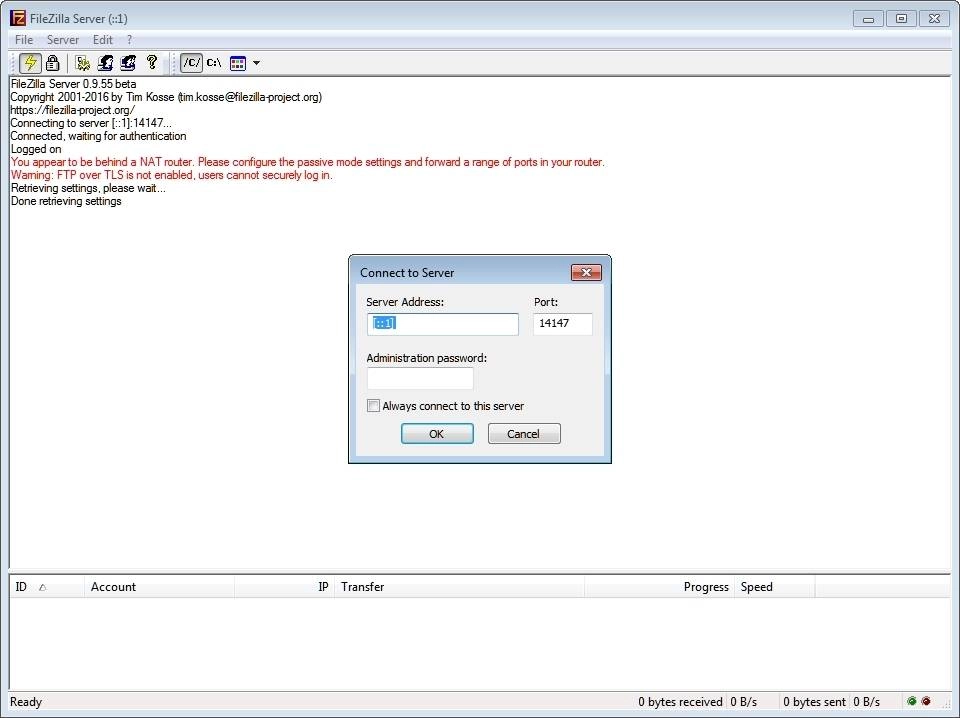Screen dimensions: 960x718
Task: Maximize the FileZilla Server window
Action: click(901, 19)
